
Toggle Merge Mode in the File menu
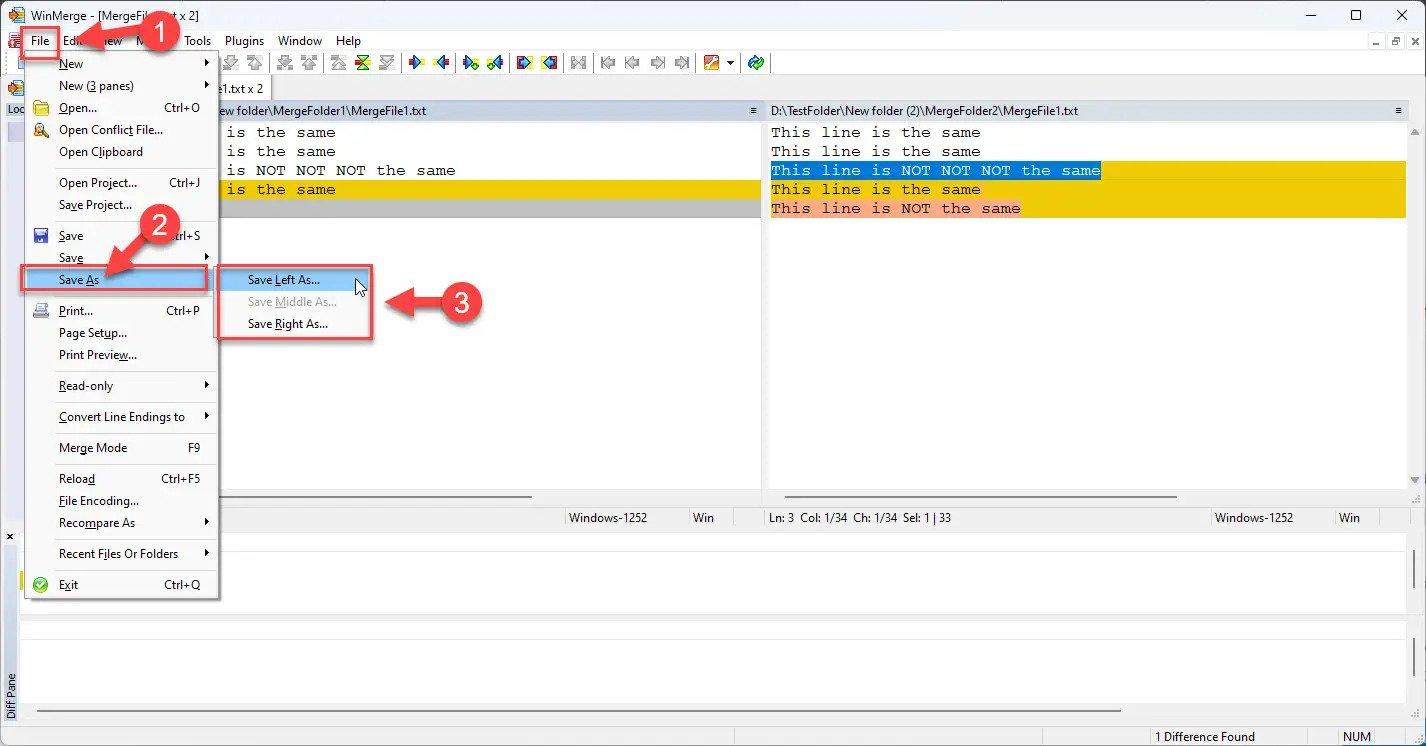pyautogui.click(x=122, y=448)
